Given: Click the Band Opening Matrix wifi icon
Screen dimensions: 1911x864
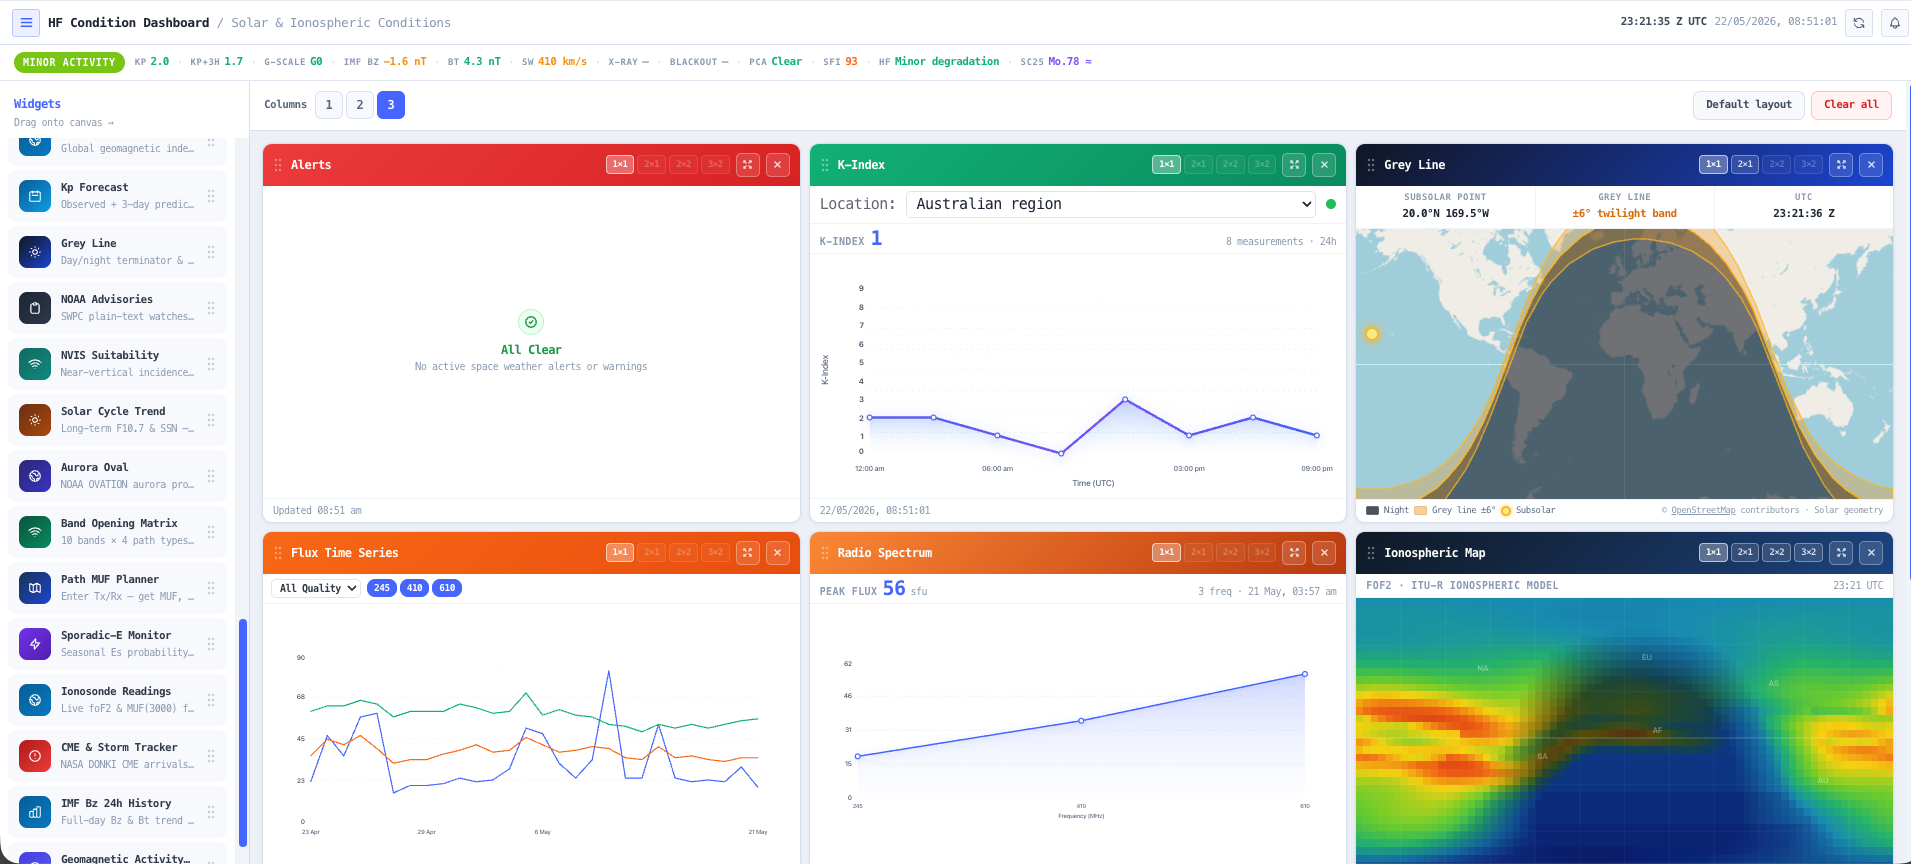Looking at the screenshot, I should pyautogui.click(x=35, y=532).
